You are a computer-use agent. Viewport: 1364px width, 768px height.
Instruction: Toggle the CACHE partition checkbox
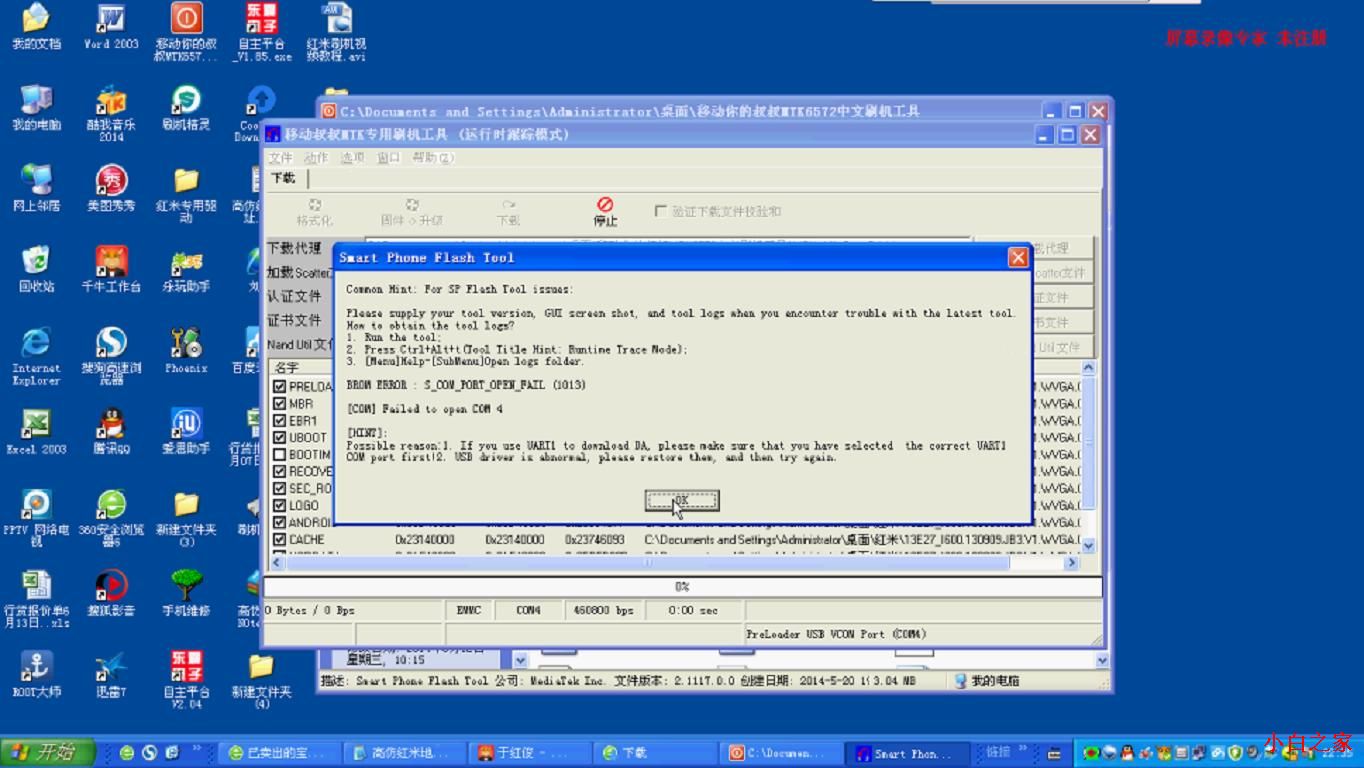point(280,540)
